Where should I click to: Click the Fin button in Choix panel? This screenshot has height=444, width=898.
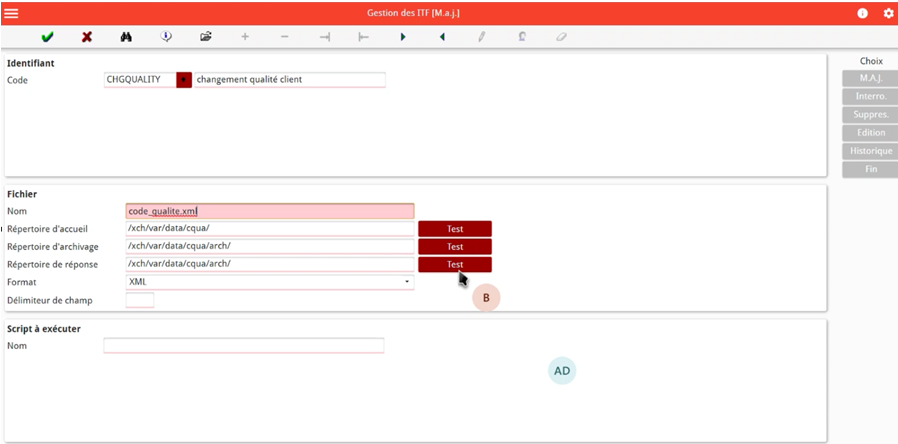(x=870, y=169)
